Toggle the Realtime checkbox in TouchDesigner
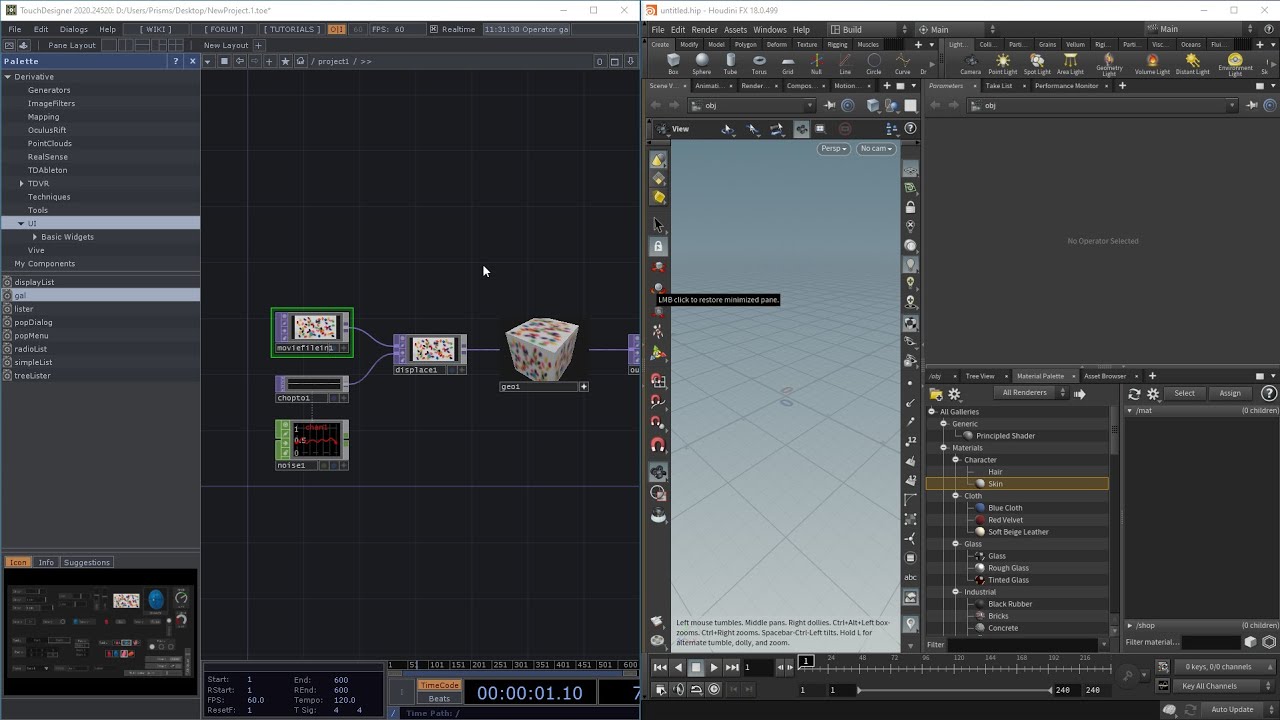The image size is (1280, 720). [x=434, y=29]
